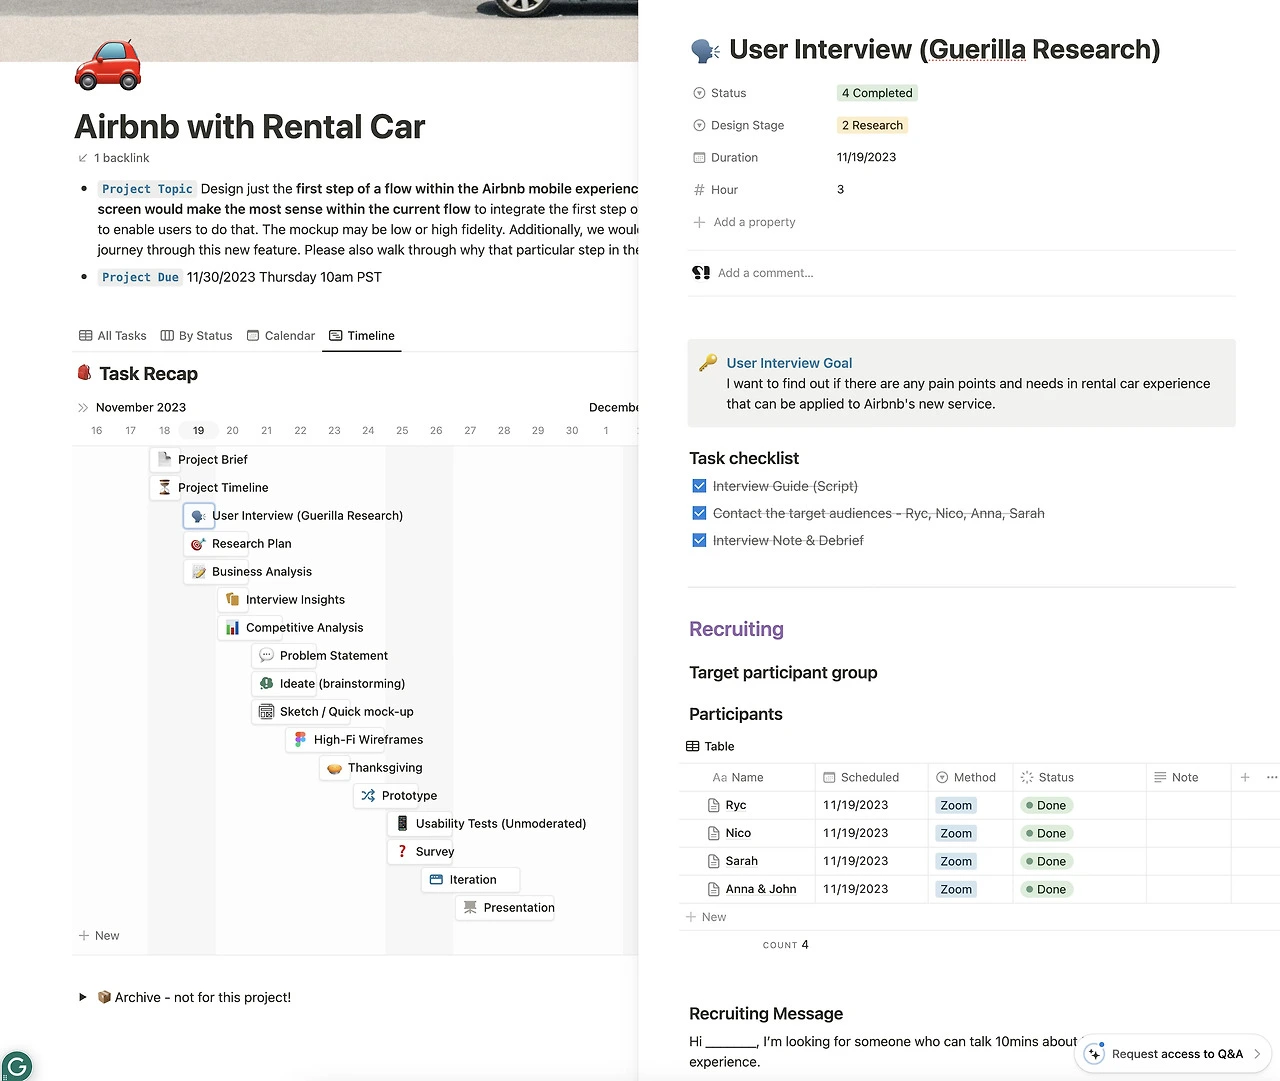Open the Done status dropdown for Sarah

click(1046, 861)
